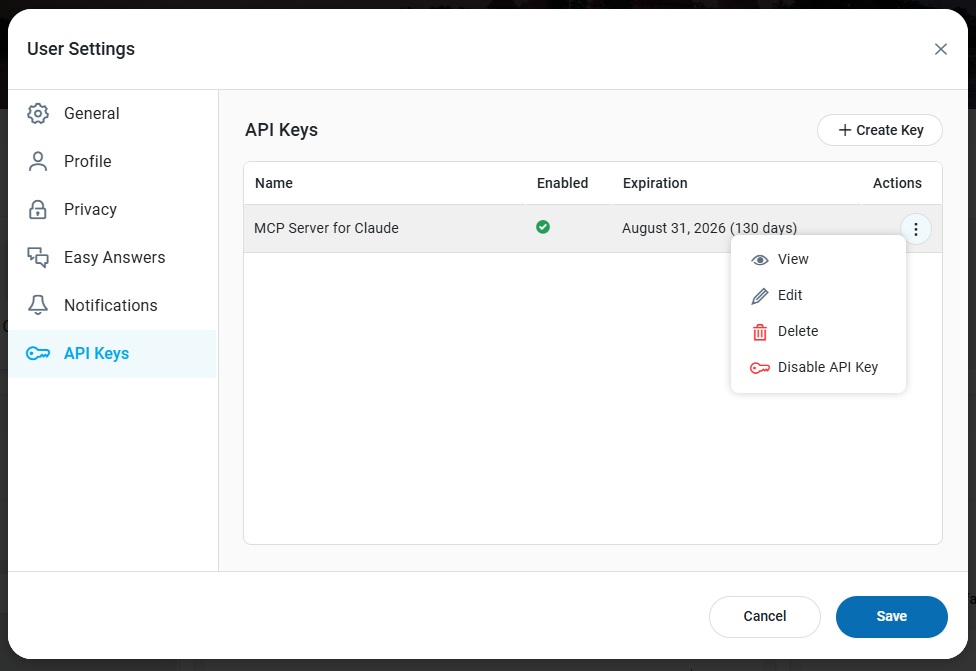Open the Easy Answers settings section
The width and height of the screenshot is (976, 671).
tap(112, 257)
